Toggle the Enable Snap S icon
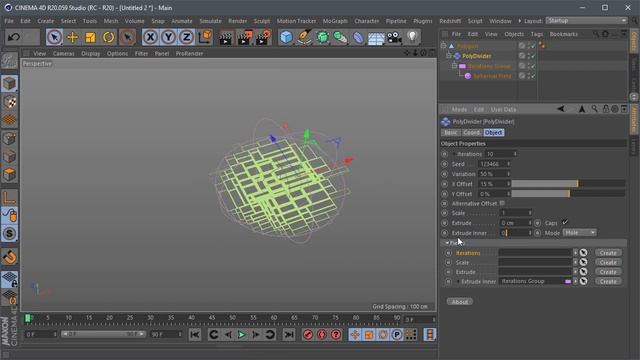Image resolution: width=640 pixels, height=360 pixels. pos(9,233)
